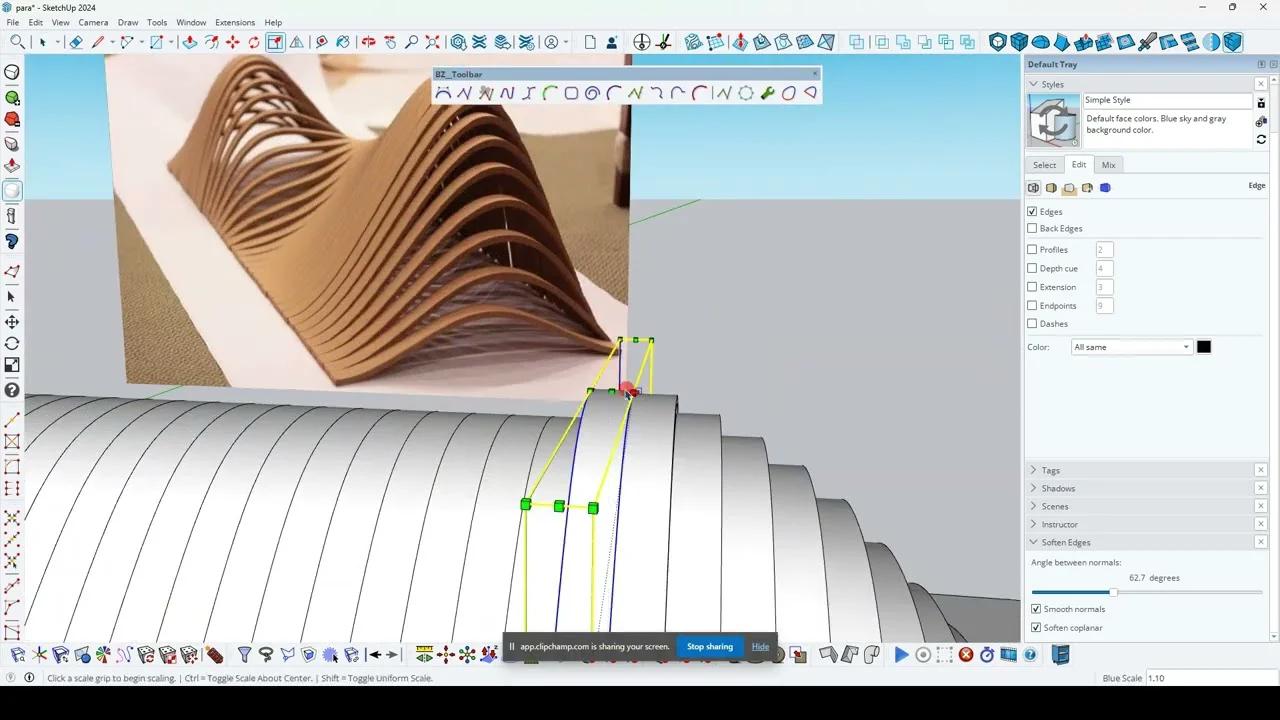Collapse the Soften Edges panel
This screenshot has width=1280, height=720.
(1033, 542)
